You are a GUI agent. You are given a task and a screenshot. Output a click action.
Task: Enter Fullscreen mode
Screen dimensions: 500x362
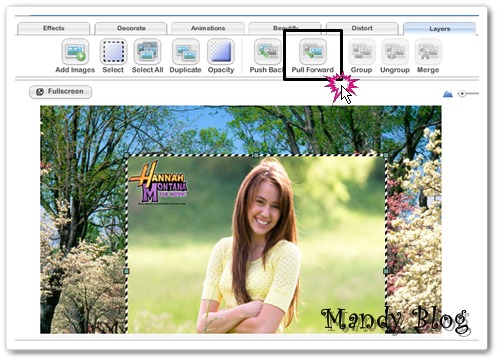(x=61, y=92)
